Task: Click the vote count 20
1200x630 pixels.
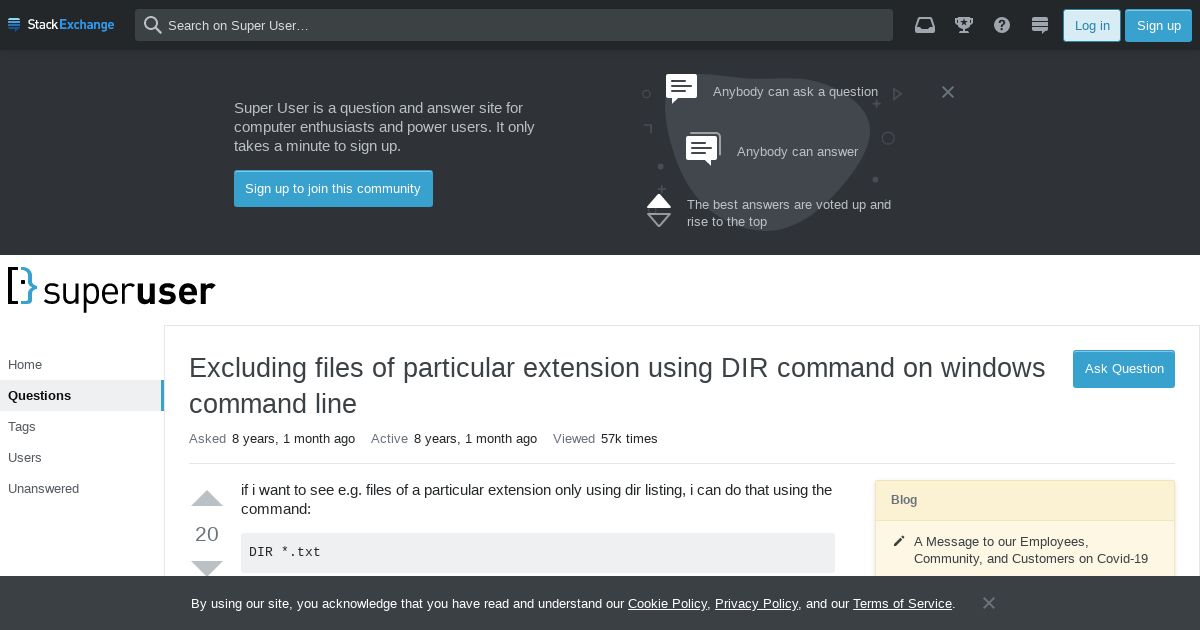Action: pos(207,534)
